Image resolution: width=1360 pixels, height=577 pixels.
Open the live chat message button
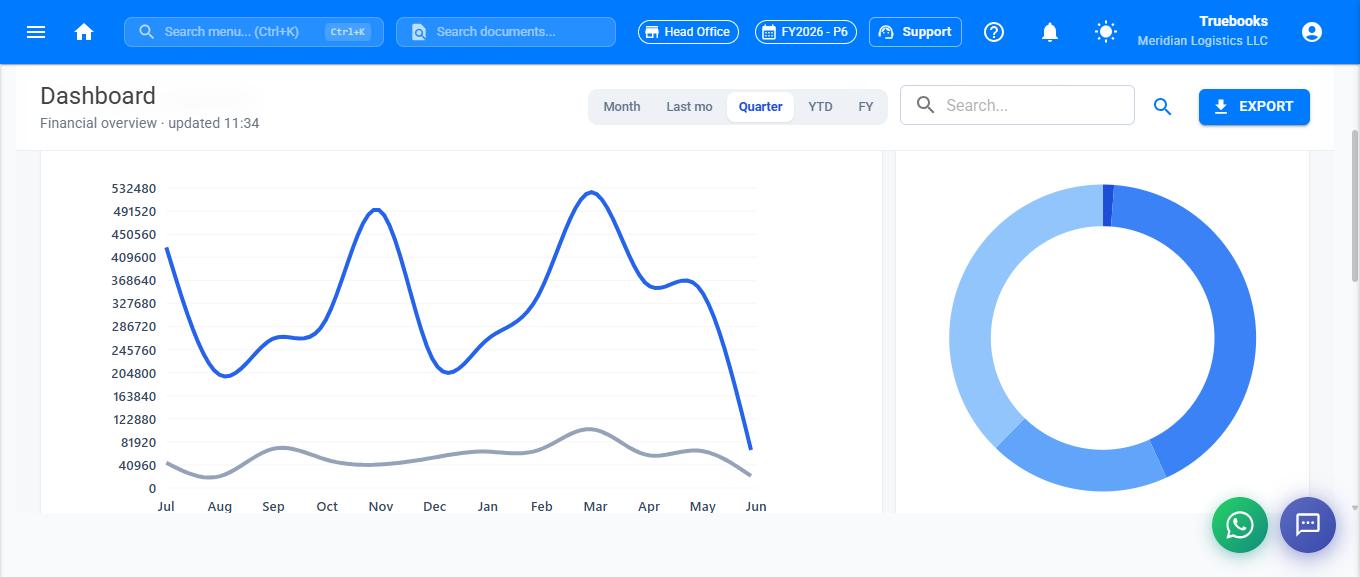tap(1308, 525)
